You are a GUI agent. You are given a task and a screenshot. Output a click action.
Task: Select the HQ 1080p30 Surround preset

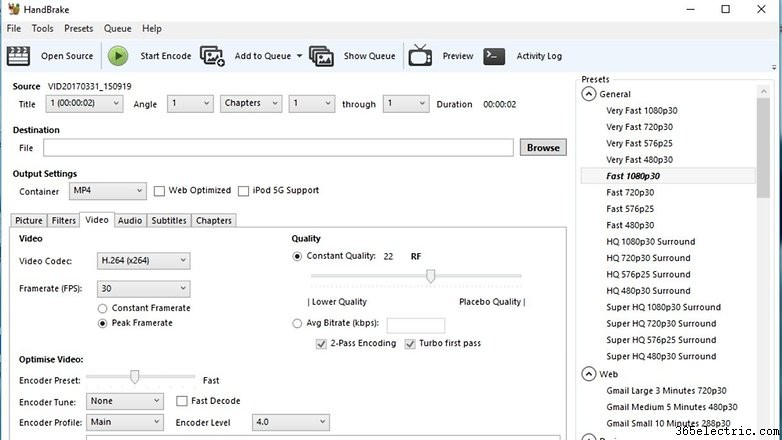[x=650, y=242]
